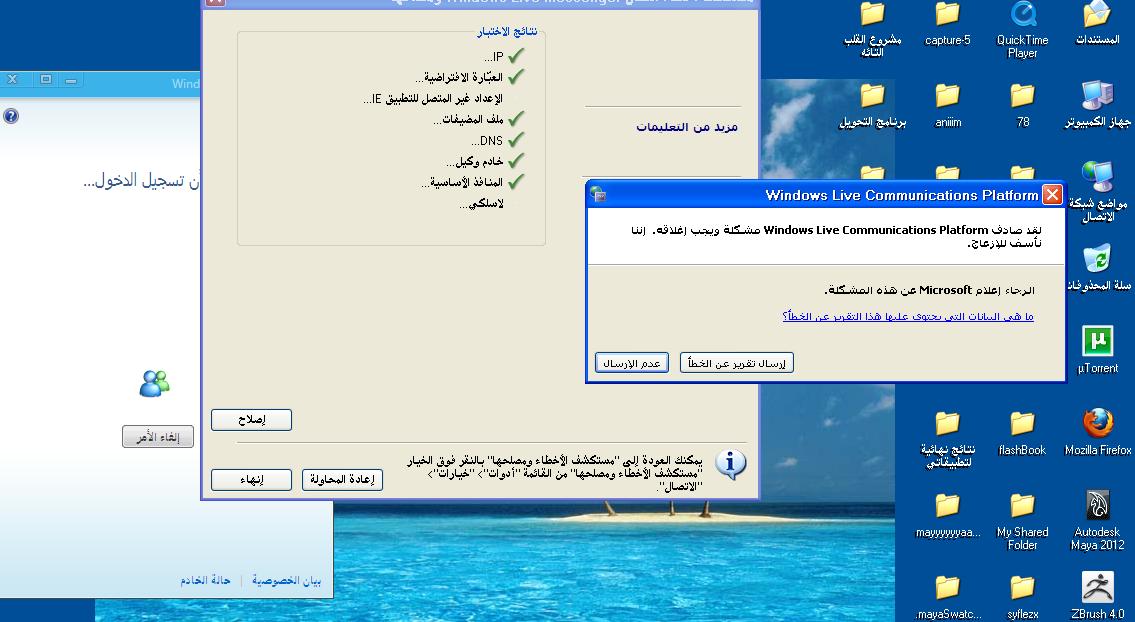Click the help question mark in Messenger window

pos(11,116)
